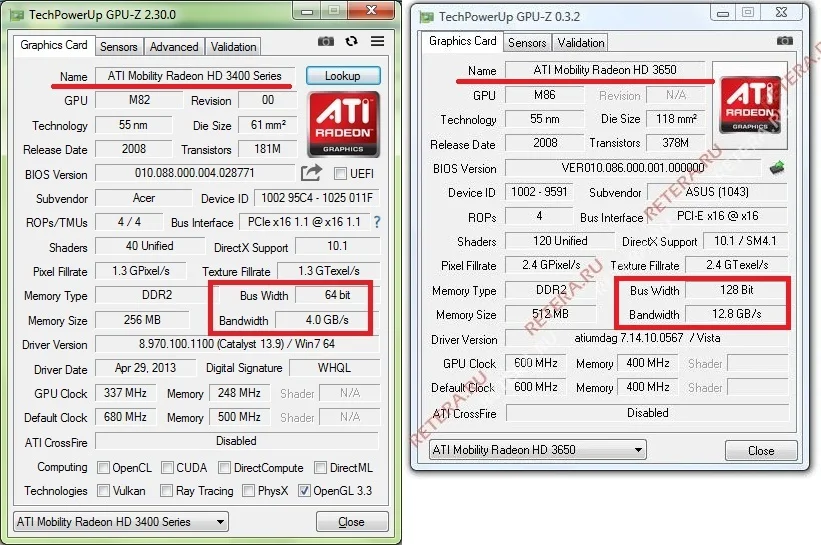Switch to Validation tab in GPU-Z 0.3.2
Image resolution: width=821 pixels, height=545 pixels.
(581, 43)
